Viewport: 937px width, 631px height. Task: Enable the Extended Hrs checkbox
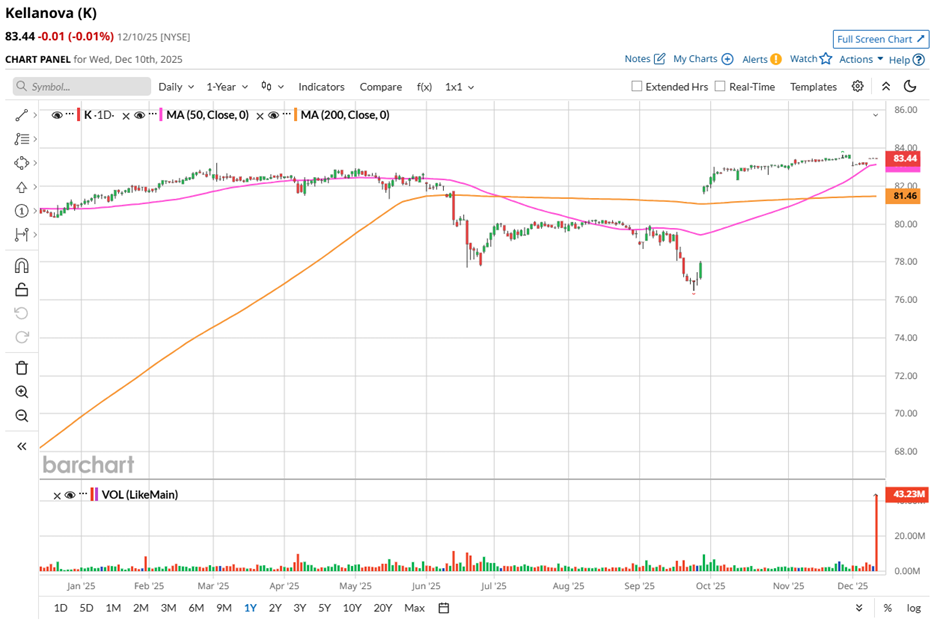(x=637, y=87)
